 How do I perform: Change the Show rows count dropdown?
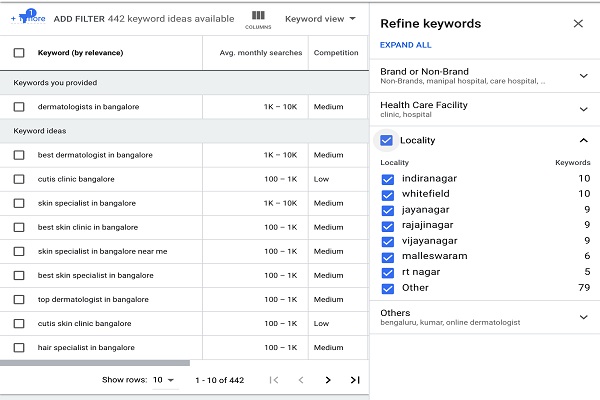pos(164,380)
